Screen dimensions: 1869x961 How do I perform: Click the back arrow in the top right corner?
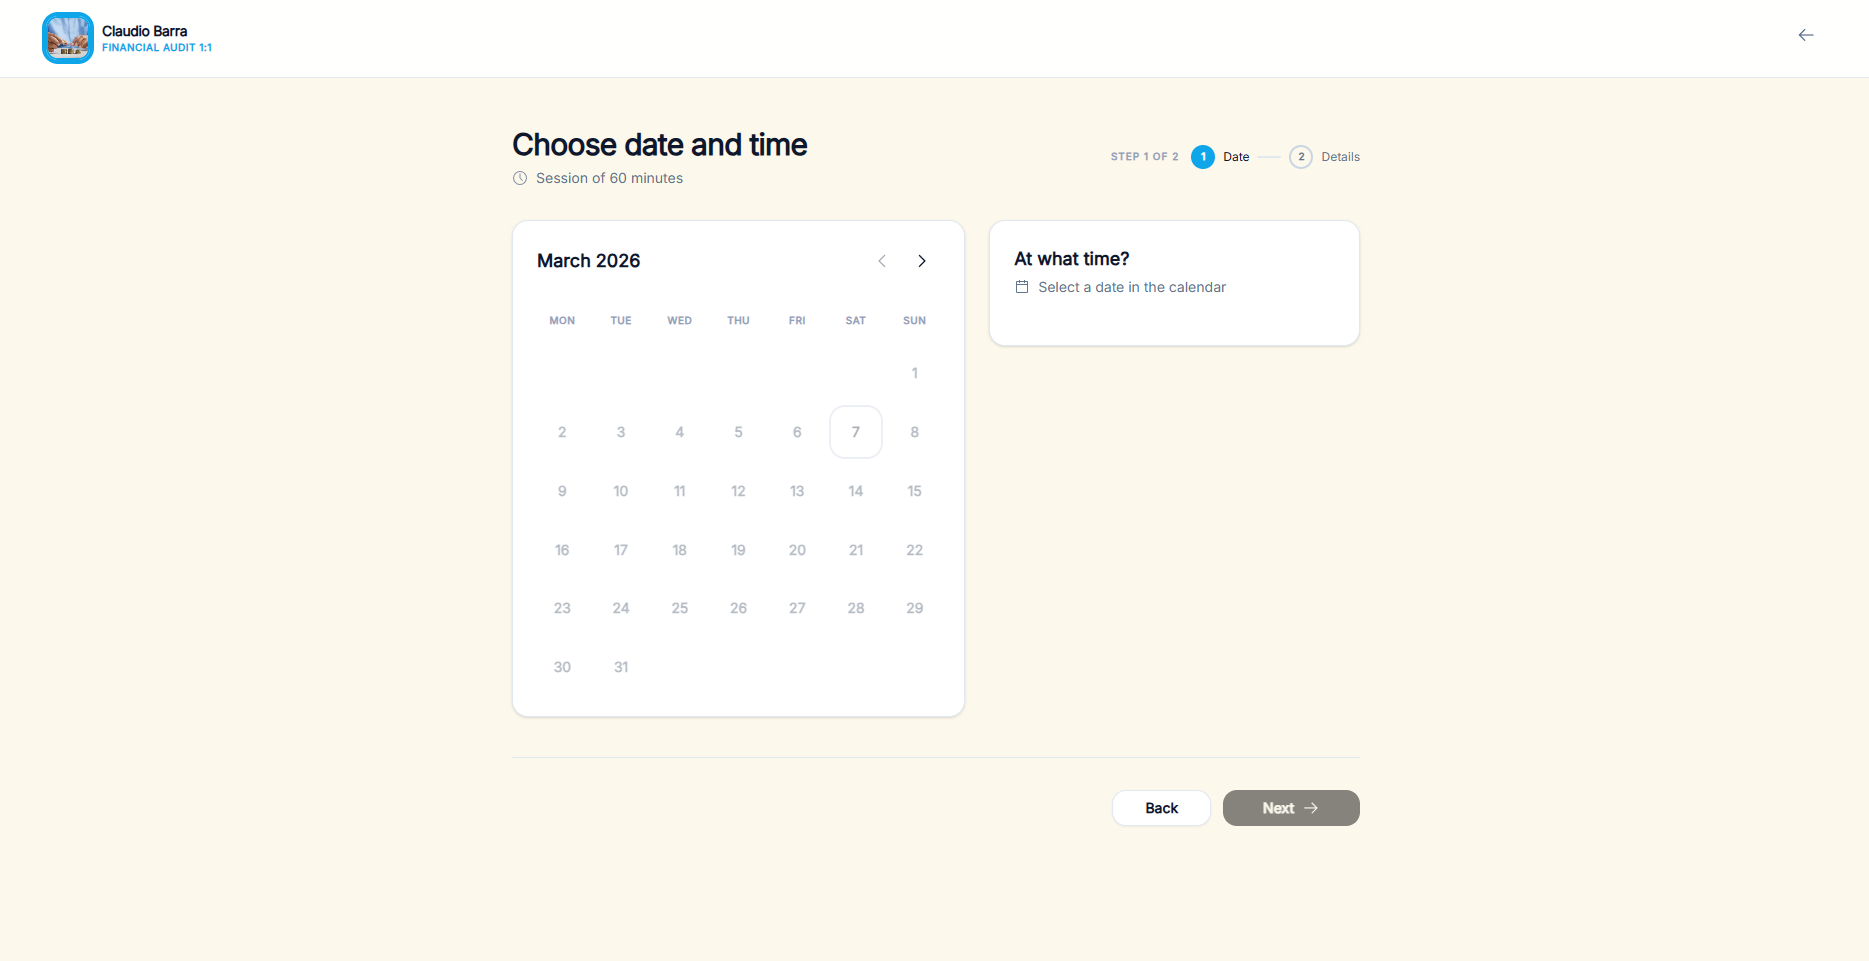1806,34
